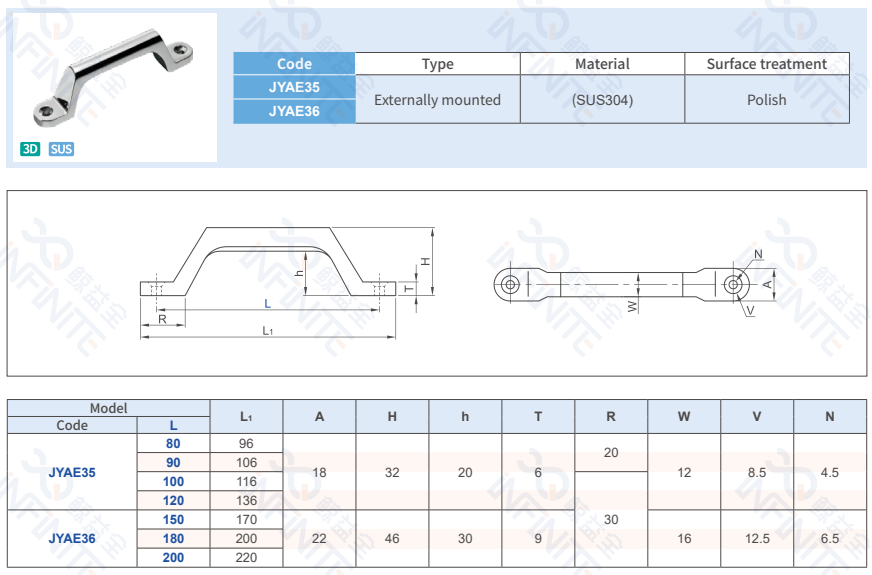Click the blue Code header cell
Screen dimensions: 872x575
click(x=294, y=64)
